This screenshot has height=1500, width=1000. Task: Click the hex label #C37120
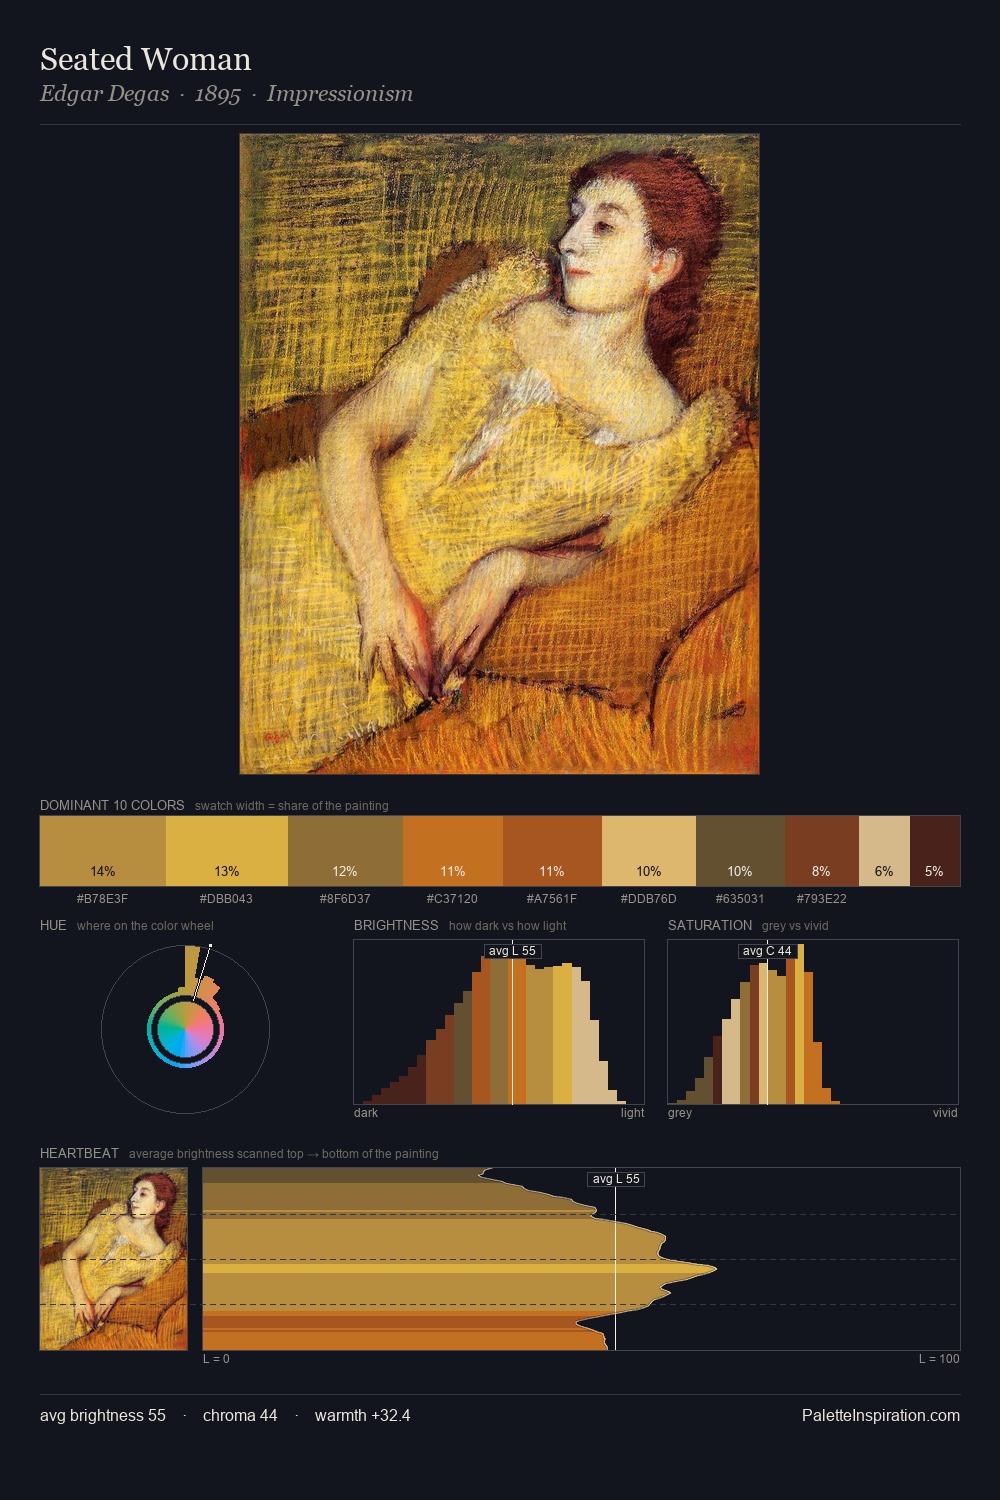[x=453, y=899]
